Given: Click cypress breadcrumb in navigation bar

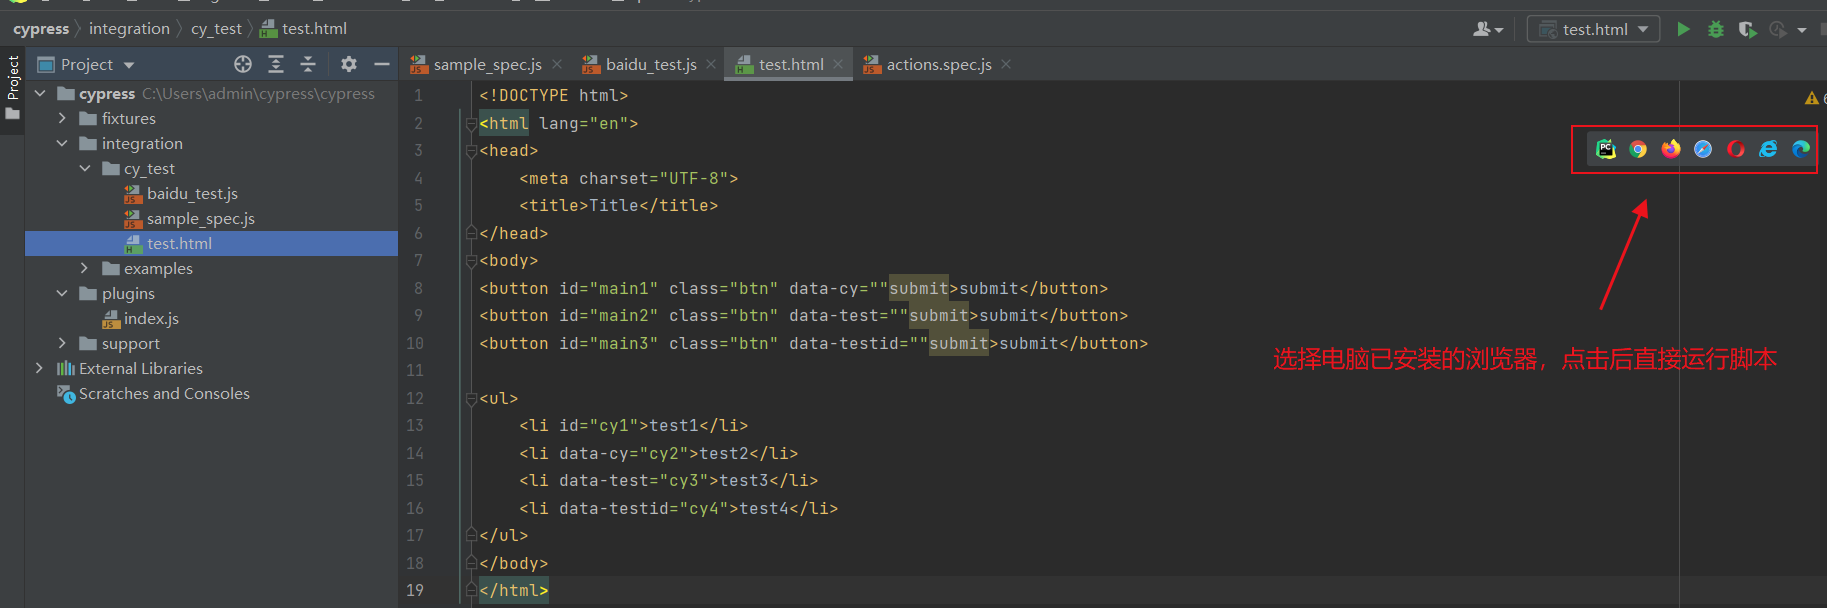Looking at the screenshot, I should [x=41, y=29].
